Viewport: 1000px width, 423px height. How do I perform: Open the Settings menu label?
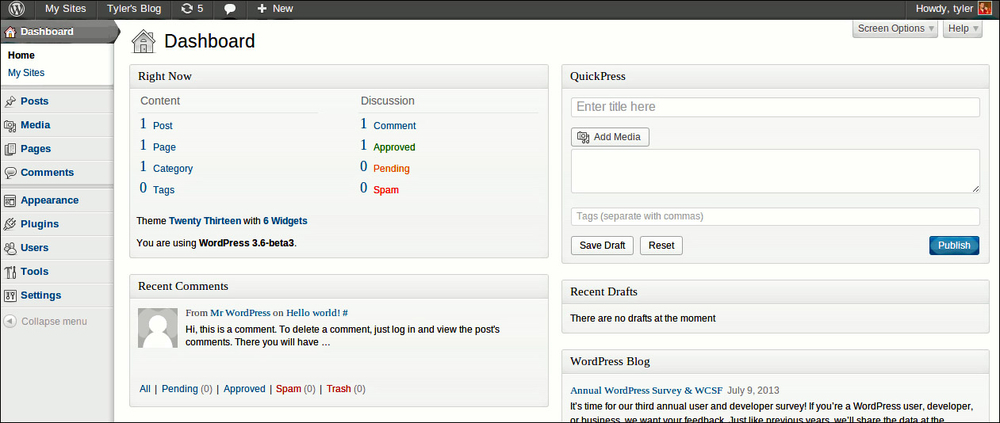click(41, 295)
